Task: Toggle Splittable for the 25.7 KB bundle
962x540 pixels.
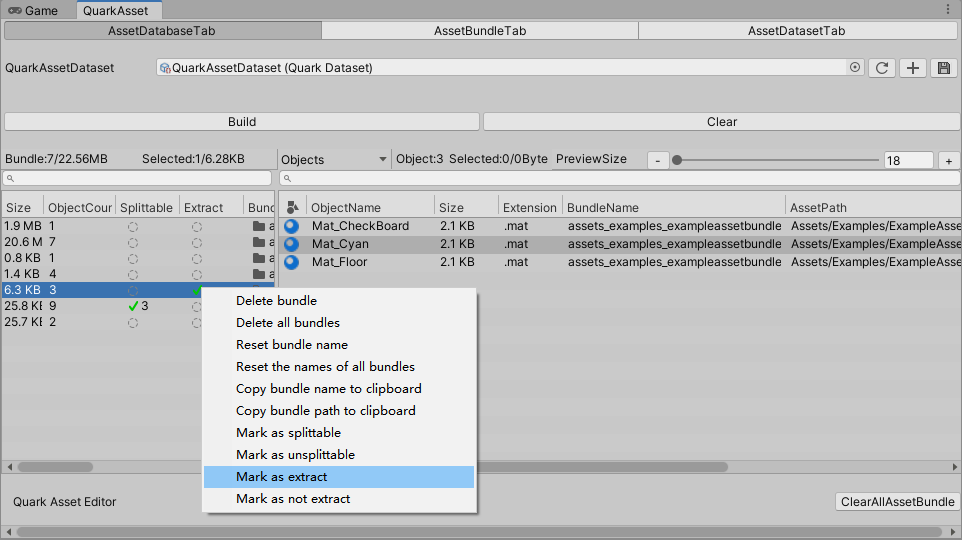Action: (133, 322)
